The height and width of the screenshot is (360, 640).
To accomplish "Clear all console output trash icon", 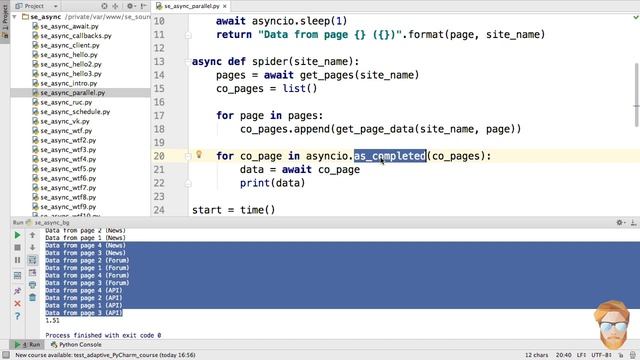I will (x=32, y=298).
